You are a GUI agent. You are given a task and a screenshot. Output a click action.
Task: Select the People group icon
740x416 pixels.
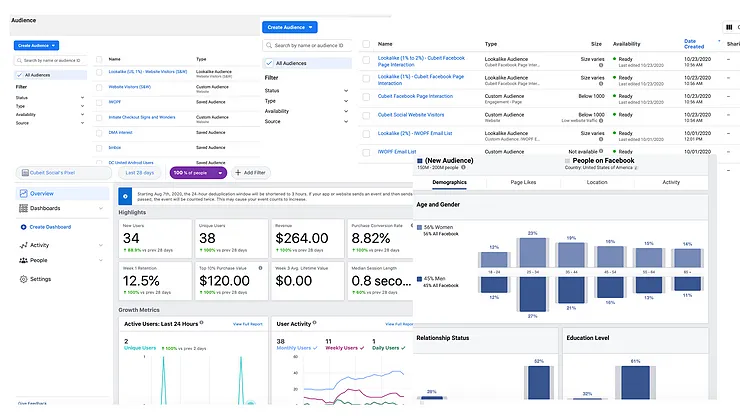click(x=23, y=260)
